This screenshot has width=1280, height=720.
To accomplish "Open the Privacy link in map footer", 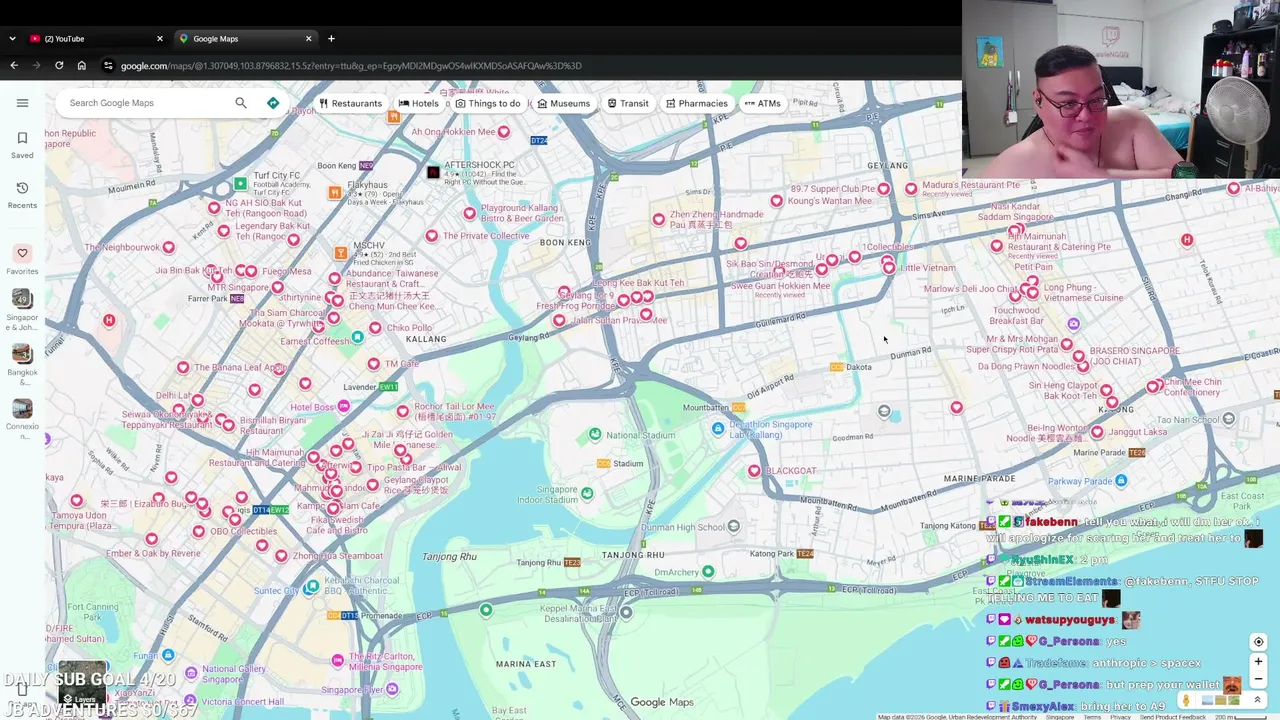I will coord(1120,717).
